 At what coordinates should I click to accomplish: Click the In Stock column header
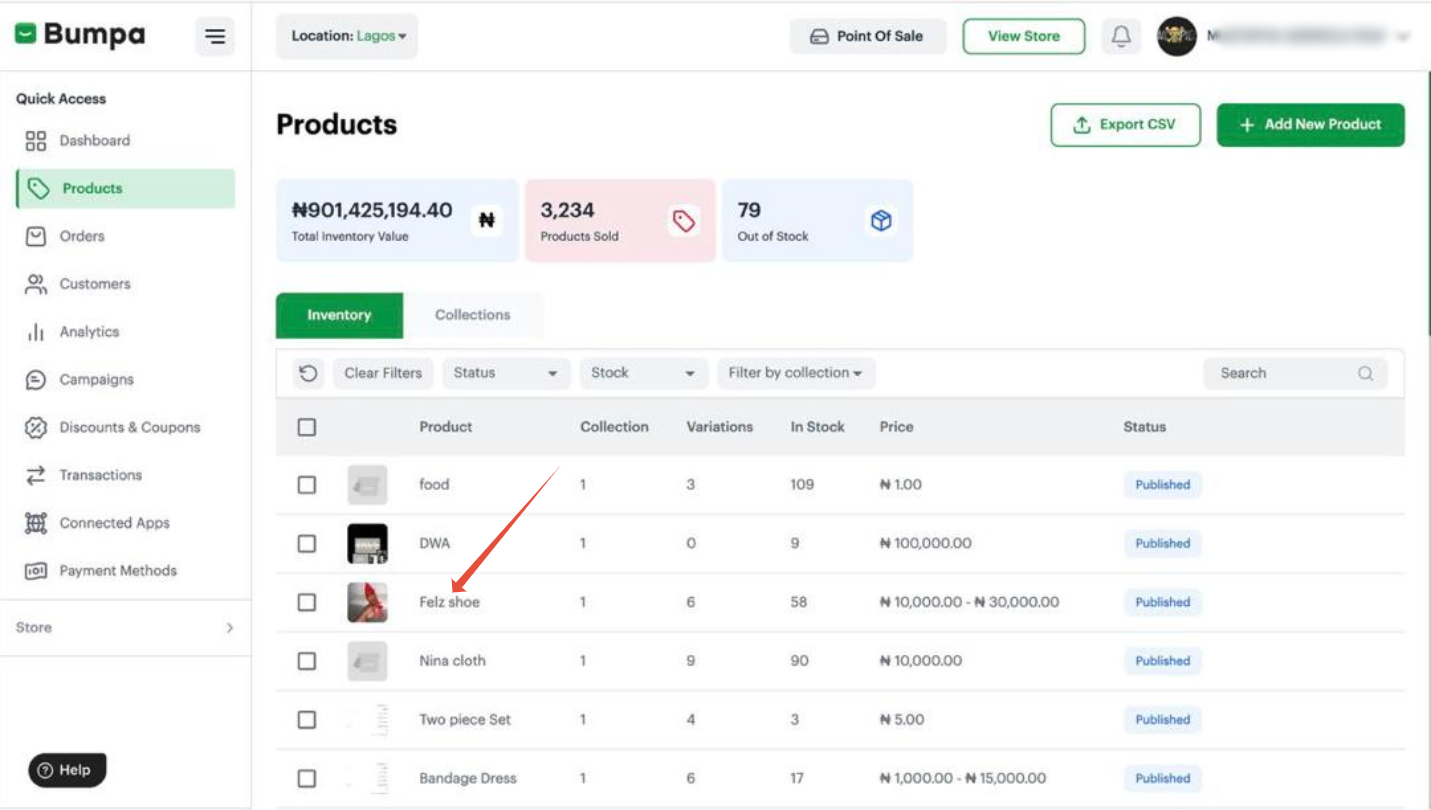point(817,427)
